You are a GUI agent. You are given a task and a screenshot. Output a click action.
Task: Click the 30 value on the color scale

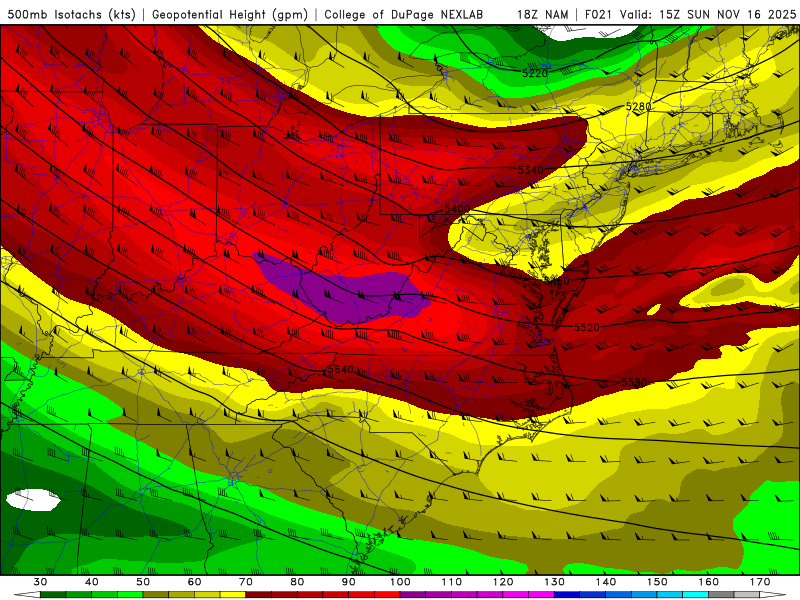(40, 582)
